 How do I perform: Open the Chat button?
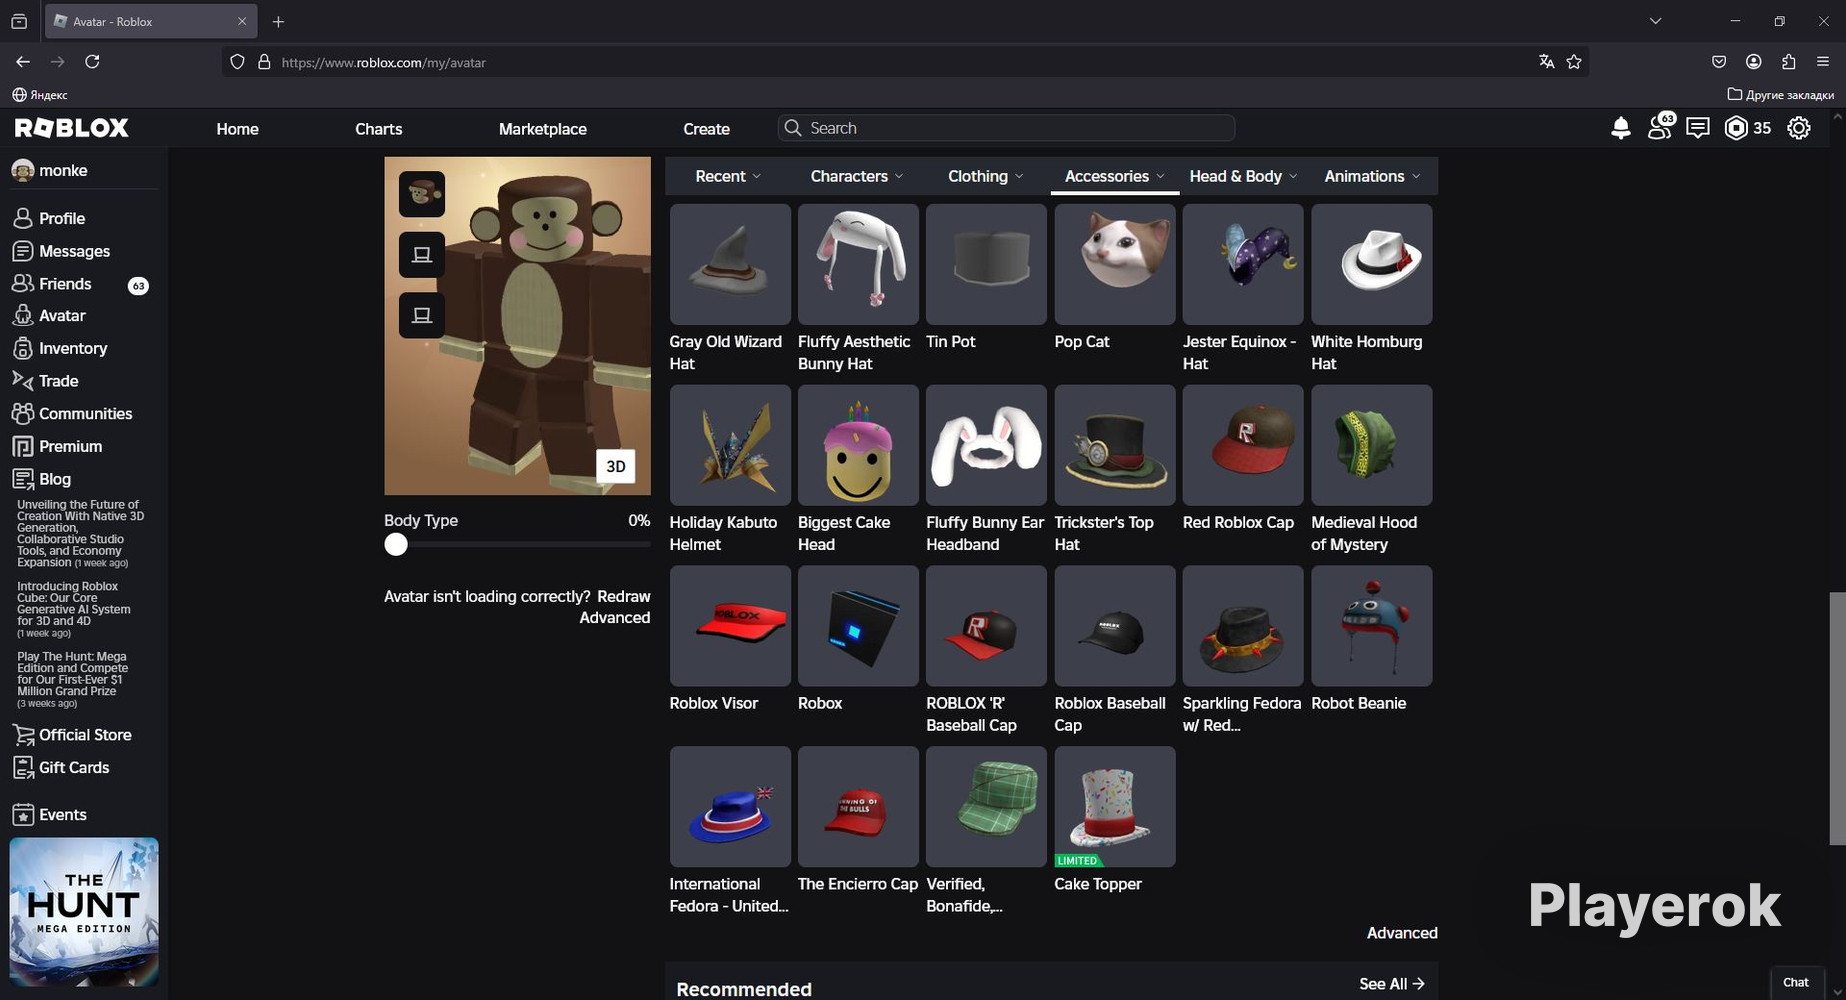pos(1796,982)
